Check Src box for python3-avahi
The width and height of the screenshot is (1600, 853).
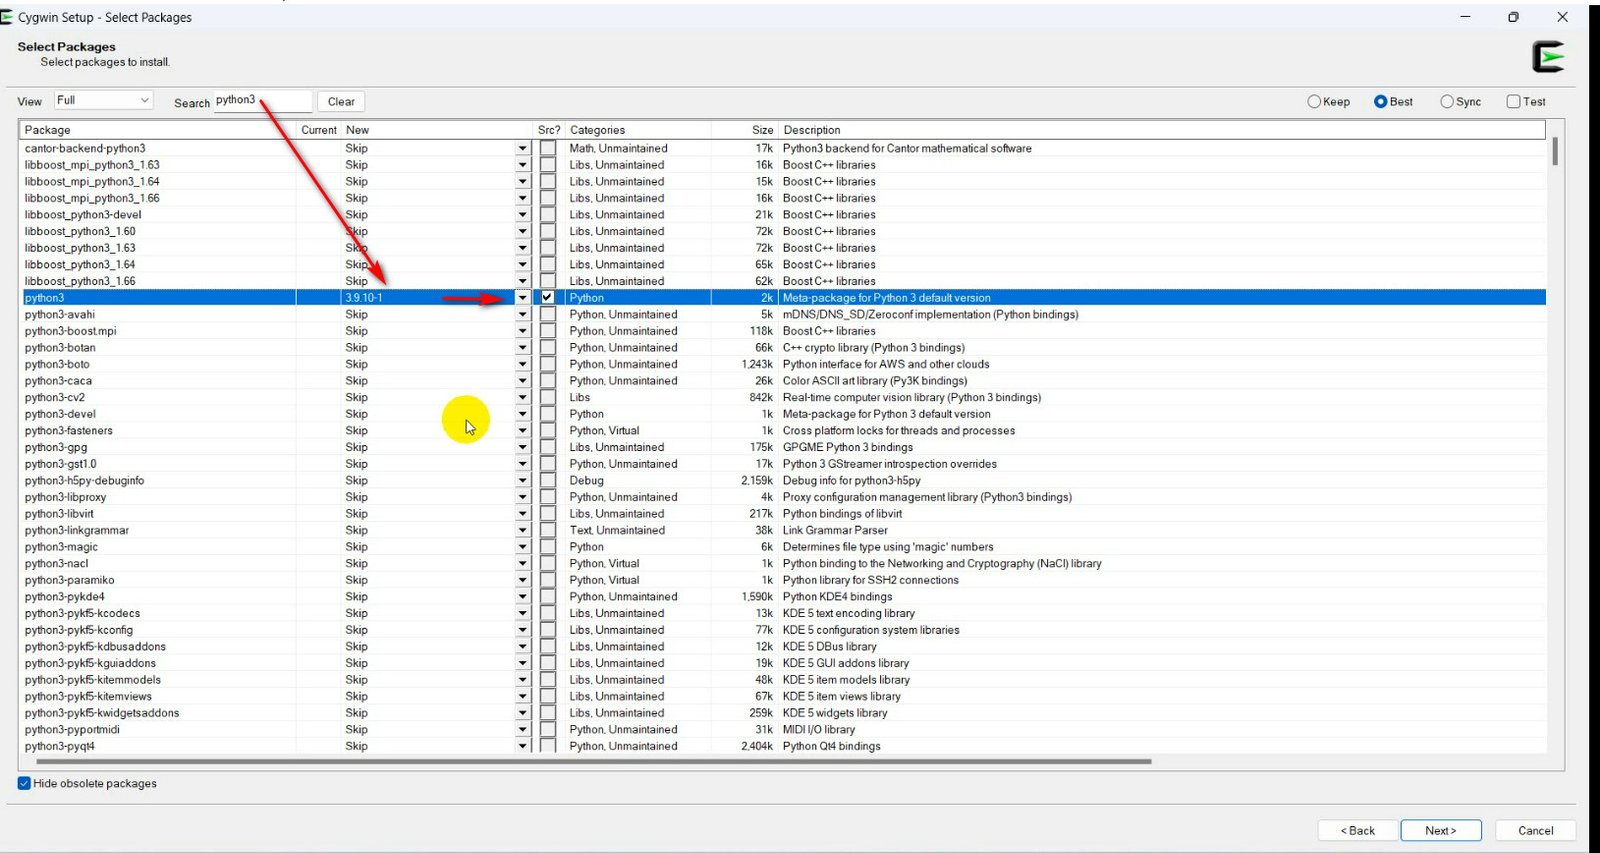pos(548,314)
